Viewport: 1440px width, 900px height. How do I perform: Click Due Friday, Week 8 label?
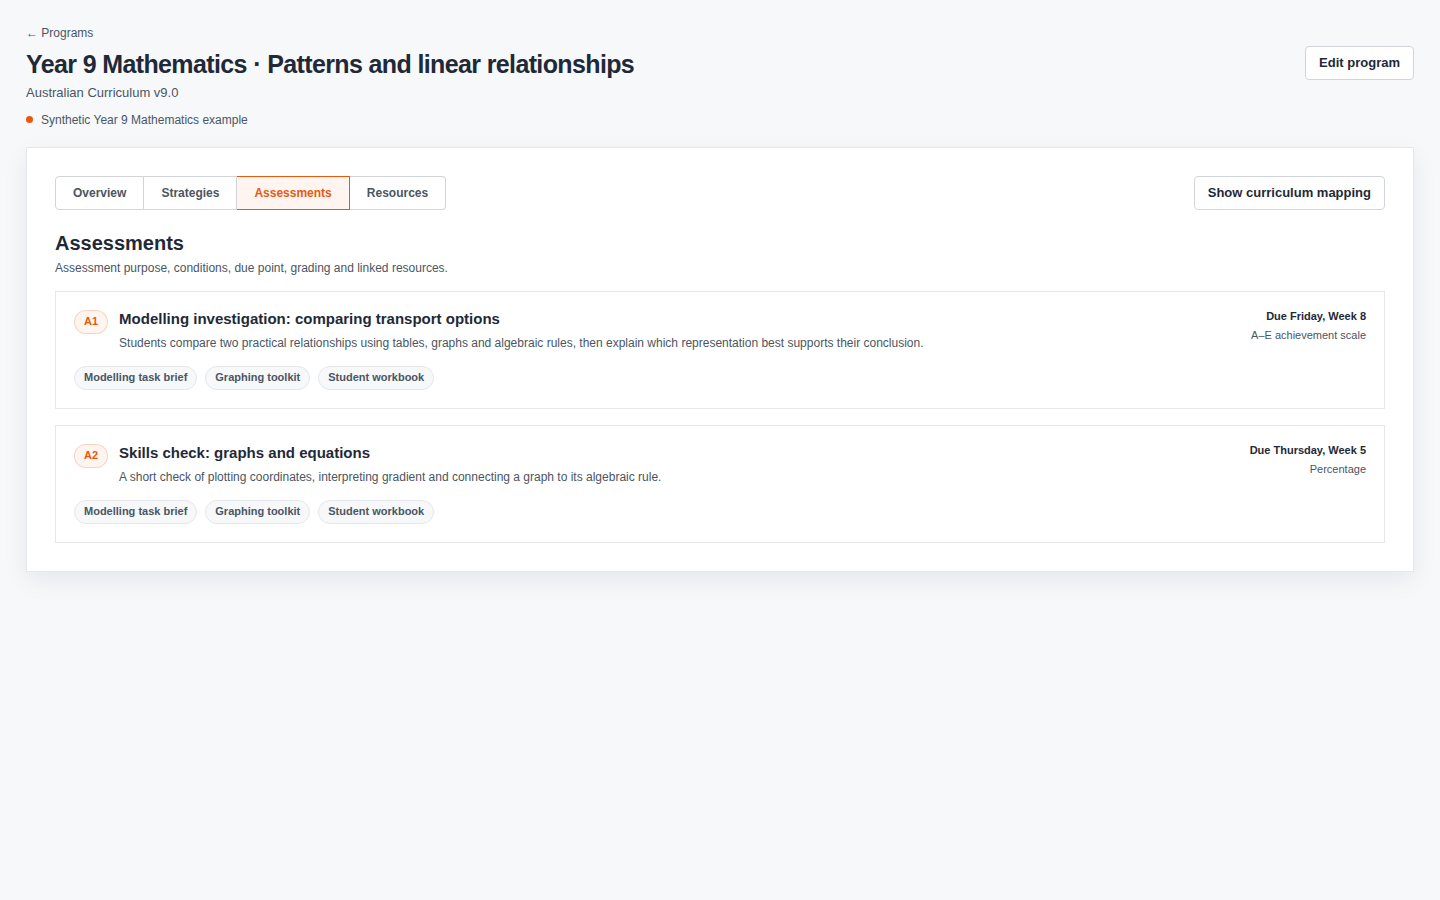point(1316,316)
